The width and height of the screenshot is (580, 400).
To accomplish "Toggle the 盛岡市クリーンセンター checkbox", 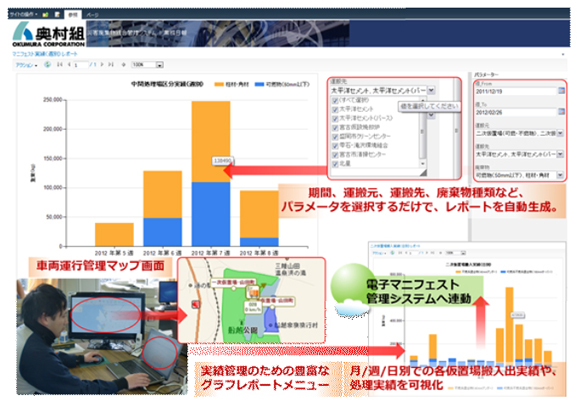I will coord(335,137).
